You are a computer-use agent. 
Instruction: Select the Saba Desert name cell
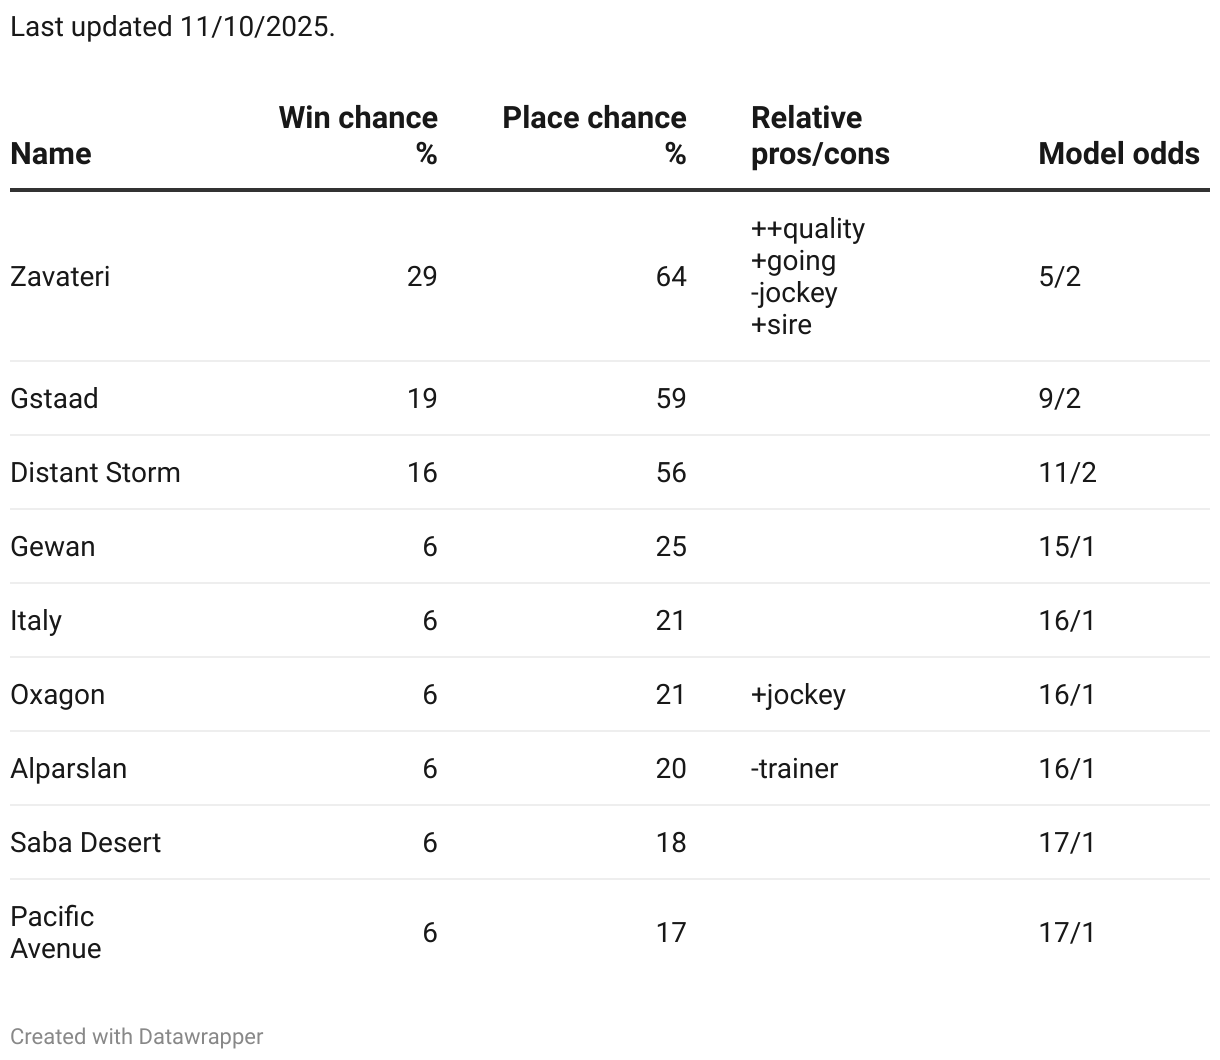point(85,842)
